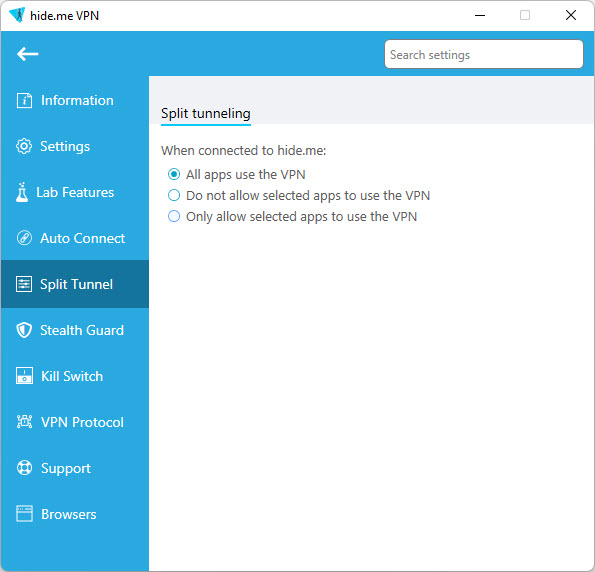Image resolution: width=595 pixels, height=572 pixels.
Task: Click the Information sidebar icon
Action: click(24, 101)
